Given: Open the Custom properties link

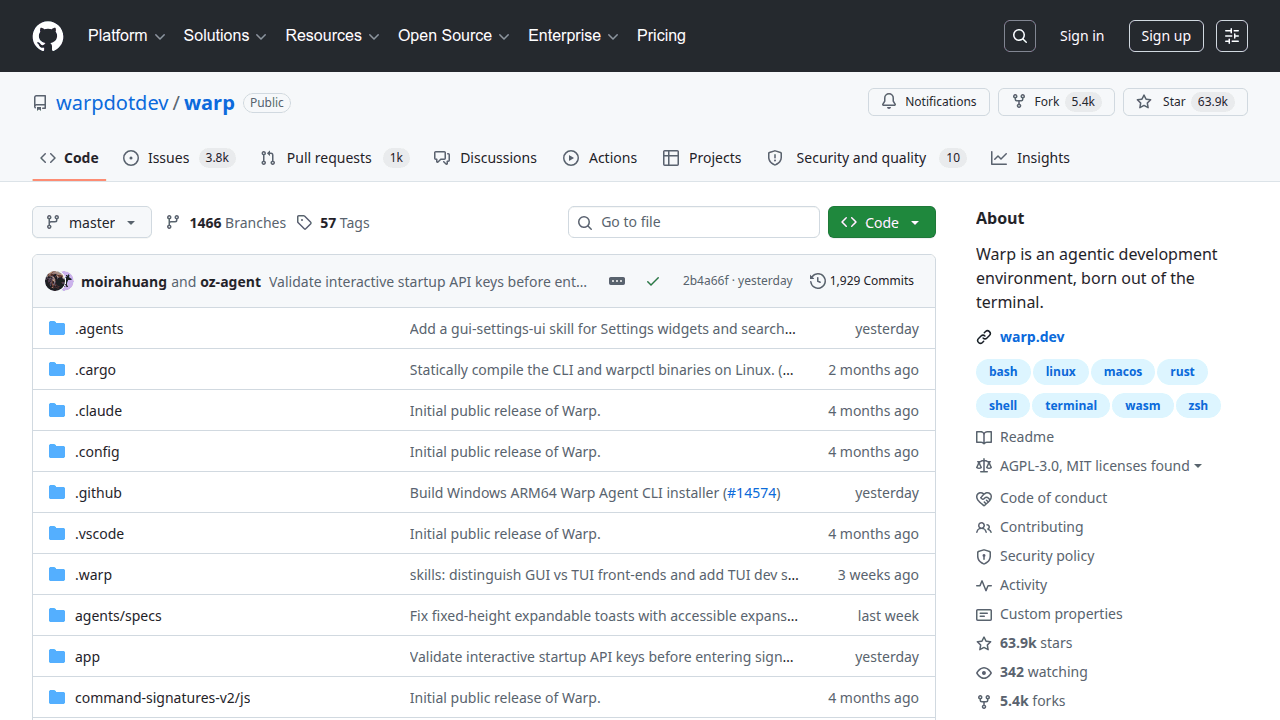Looking at the screenshot, I should click(x=1061, y=614).
